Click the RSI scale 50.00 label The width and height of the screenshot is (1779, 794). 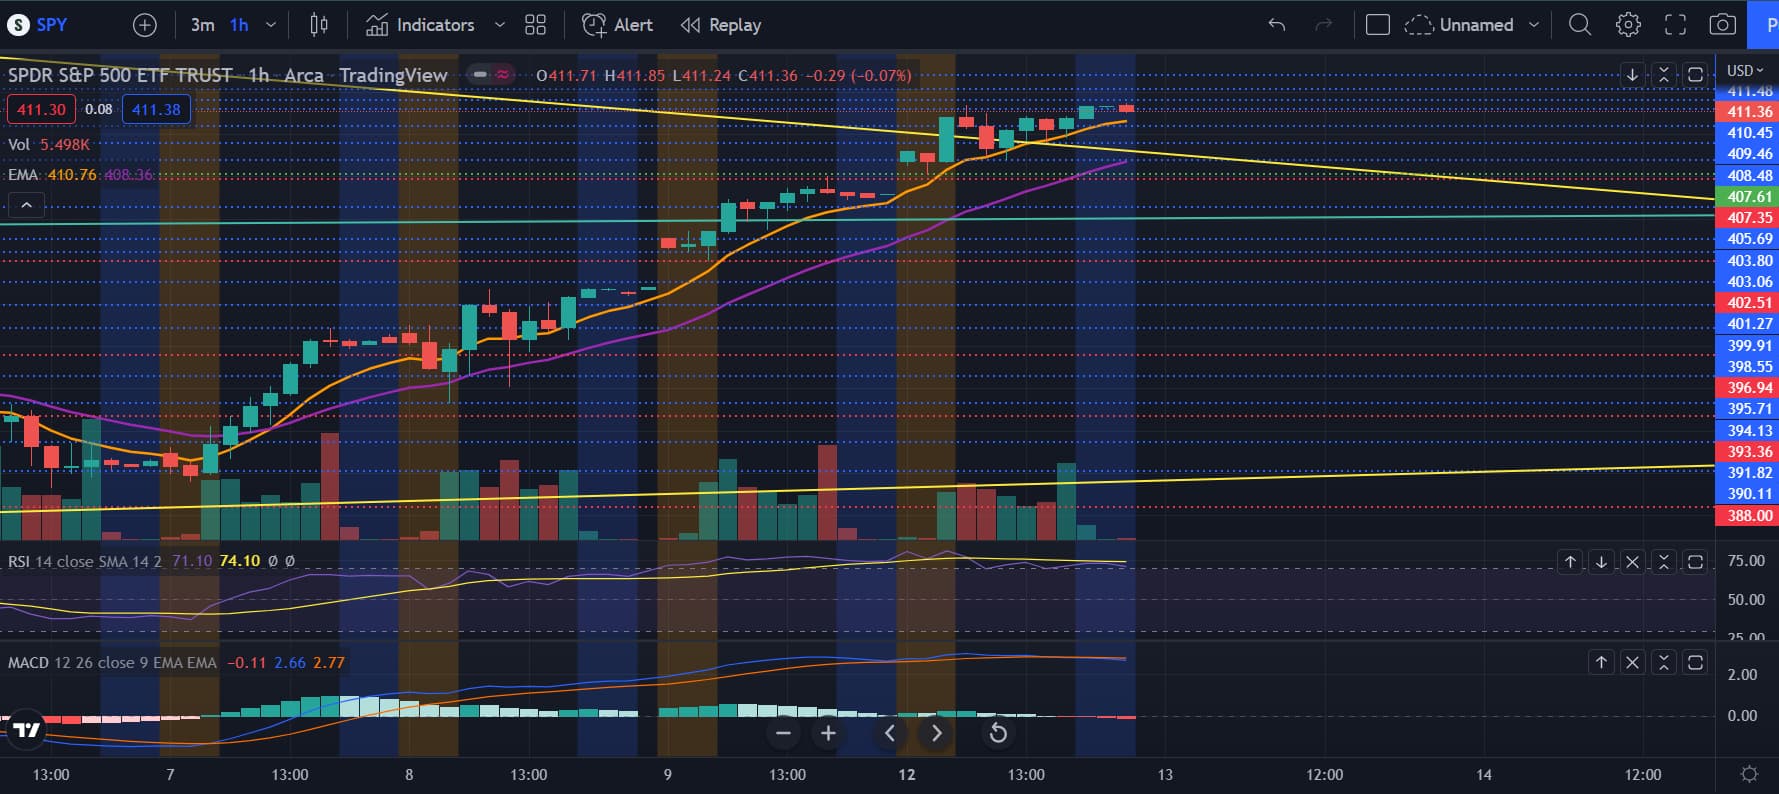[1746, 600]
